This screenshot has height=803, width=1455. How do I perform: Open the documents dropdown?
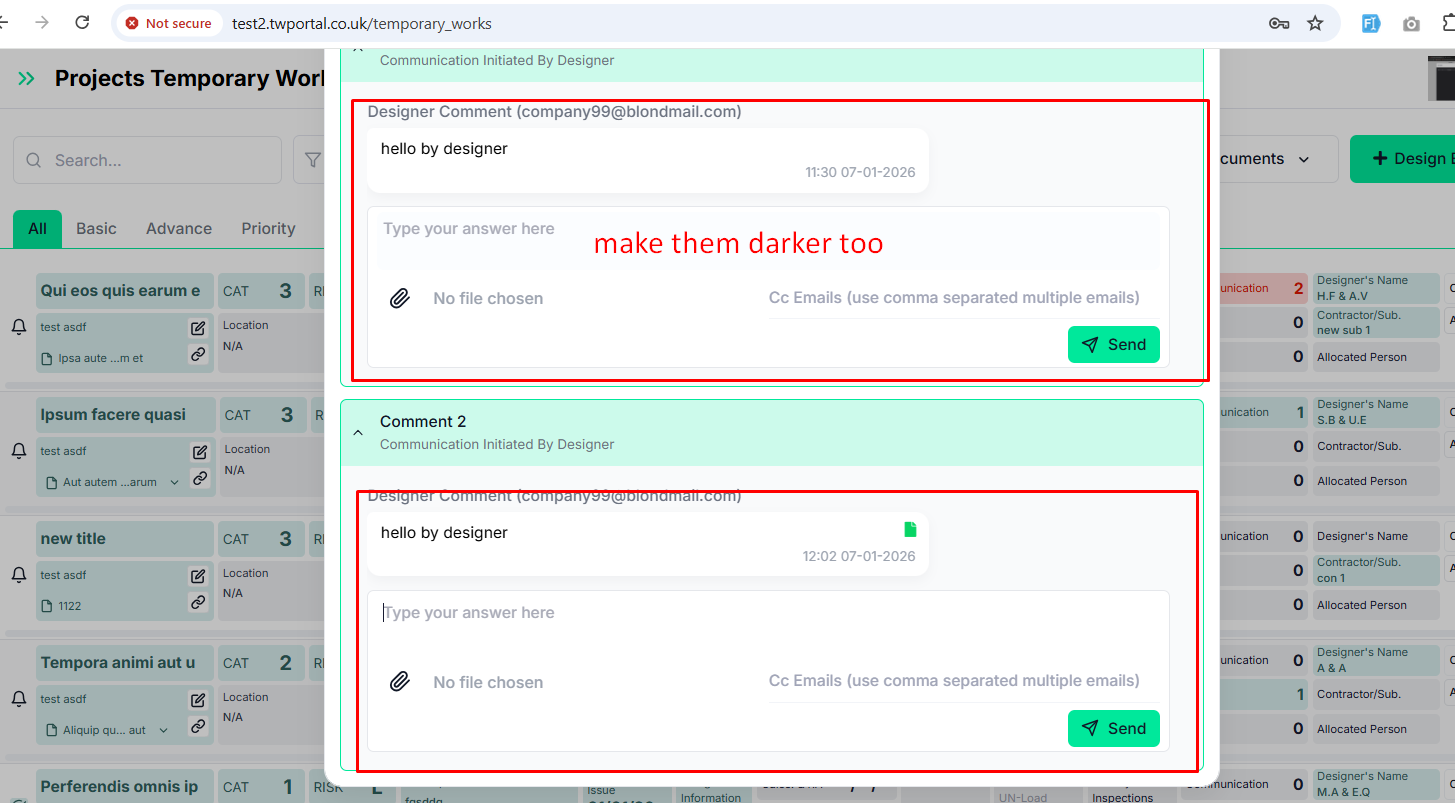tap(1270, 160)
